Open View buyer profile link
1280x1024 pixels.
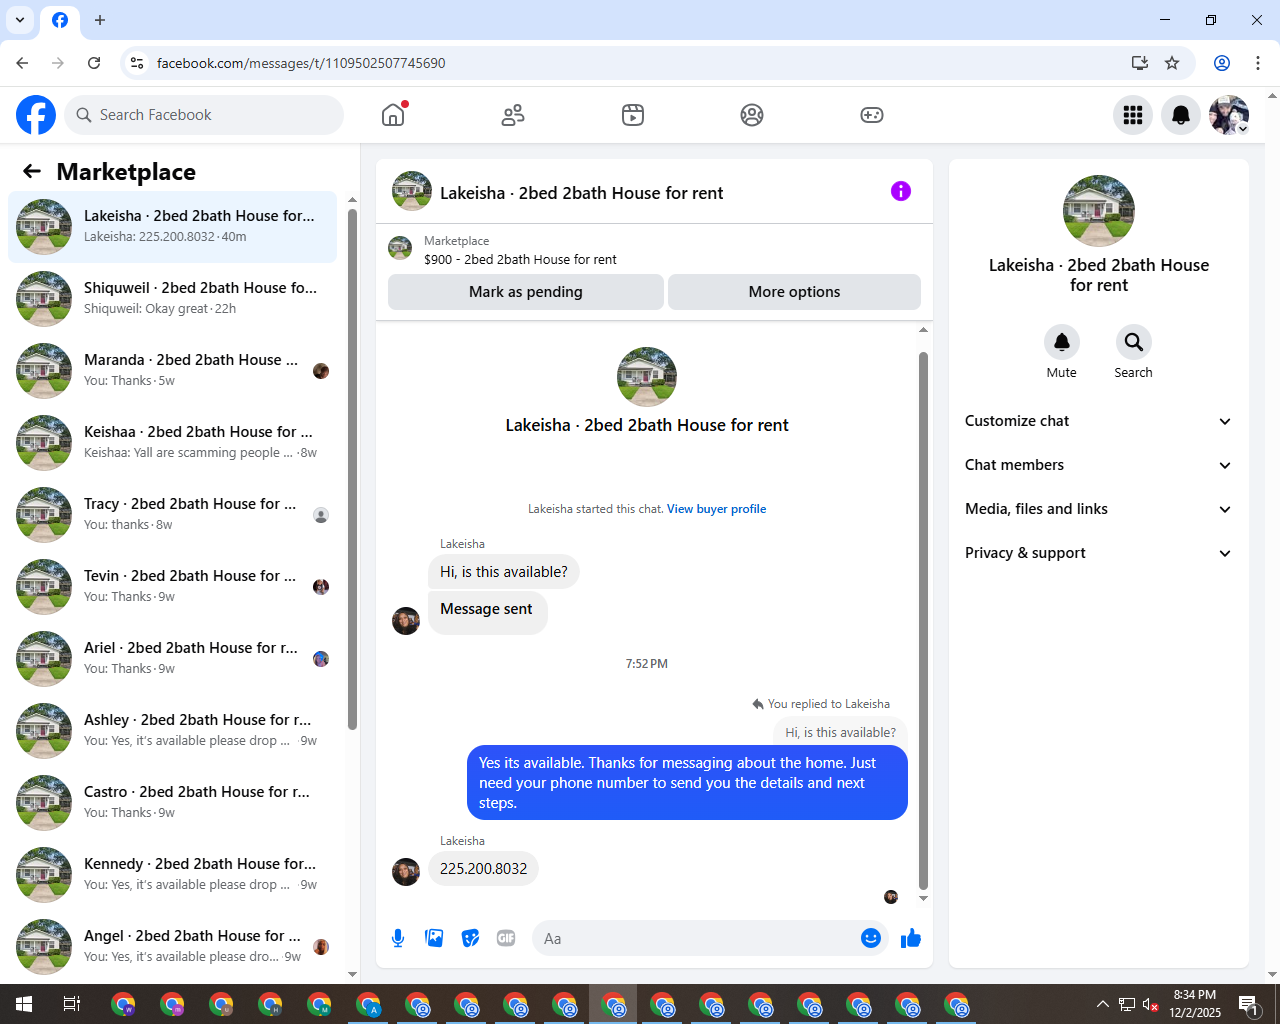(716, 509)
